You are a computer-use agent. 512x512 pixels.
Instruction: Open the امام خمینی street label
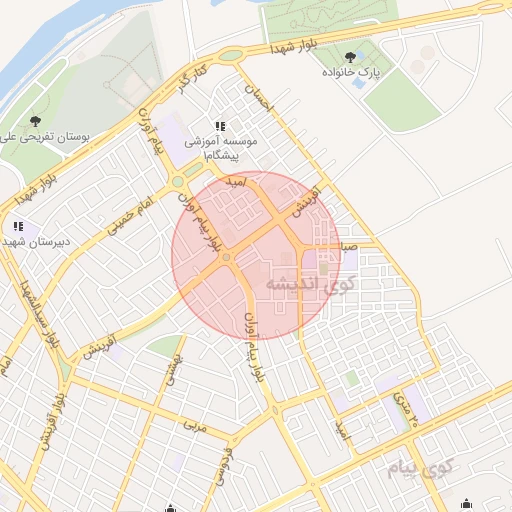(x=130, y=216)
